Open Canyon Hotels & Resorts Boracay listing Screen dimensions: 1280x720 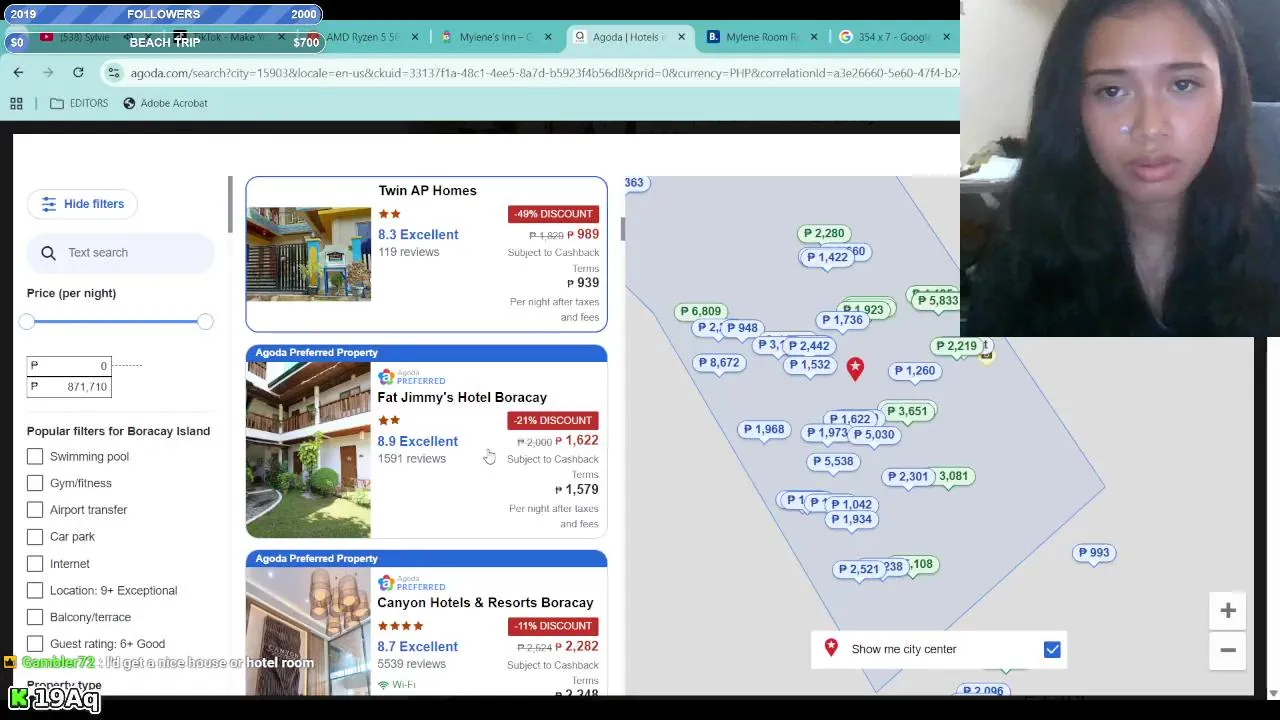[485, 603]
